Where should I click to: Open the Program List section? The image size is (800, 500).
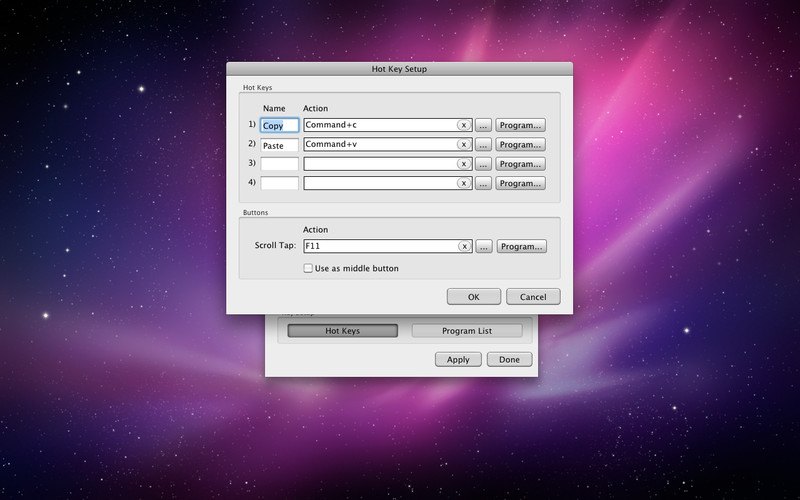[x=466, y=331]
